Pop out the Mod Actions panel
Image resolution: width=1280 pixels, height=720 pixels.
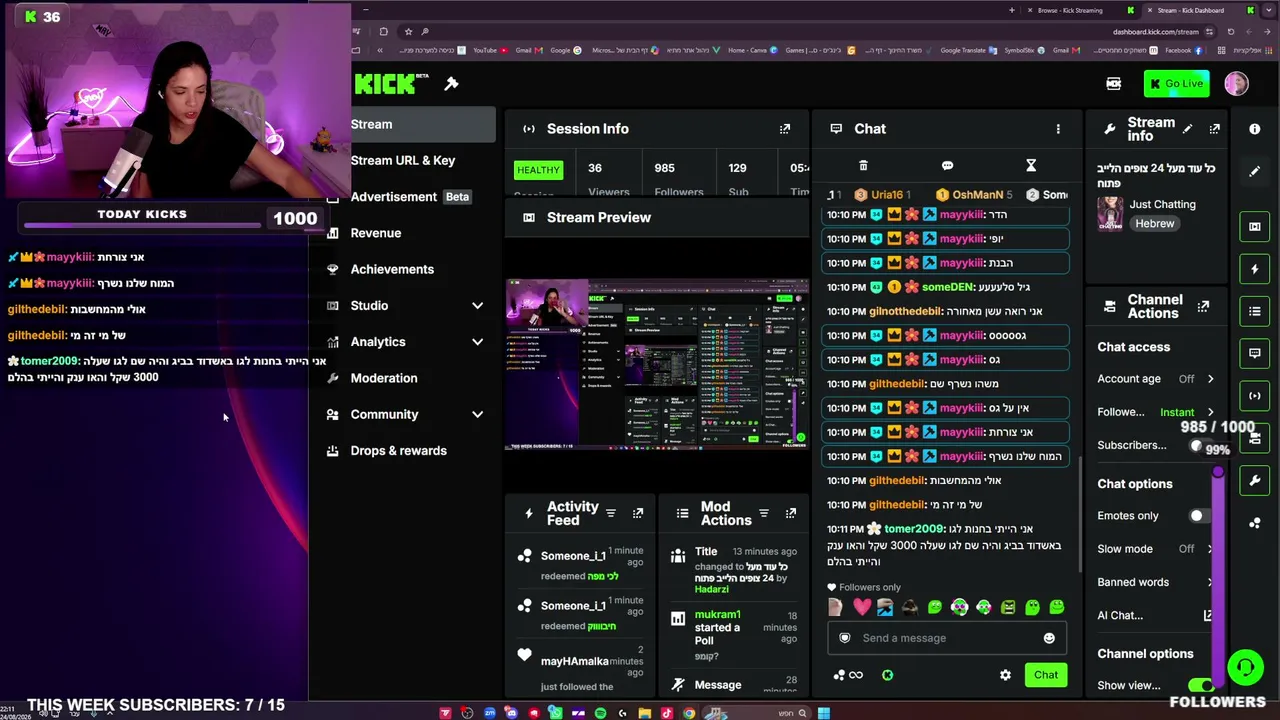coord(791,514)
